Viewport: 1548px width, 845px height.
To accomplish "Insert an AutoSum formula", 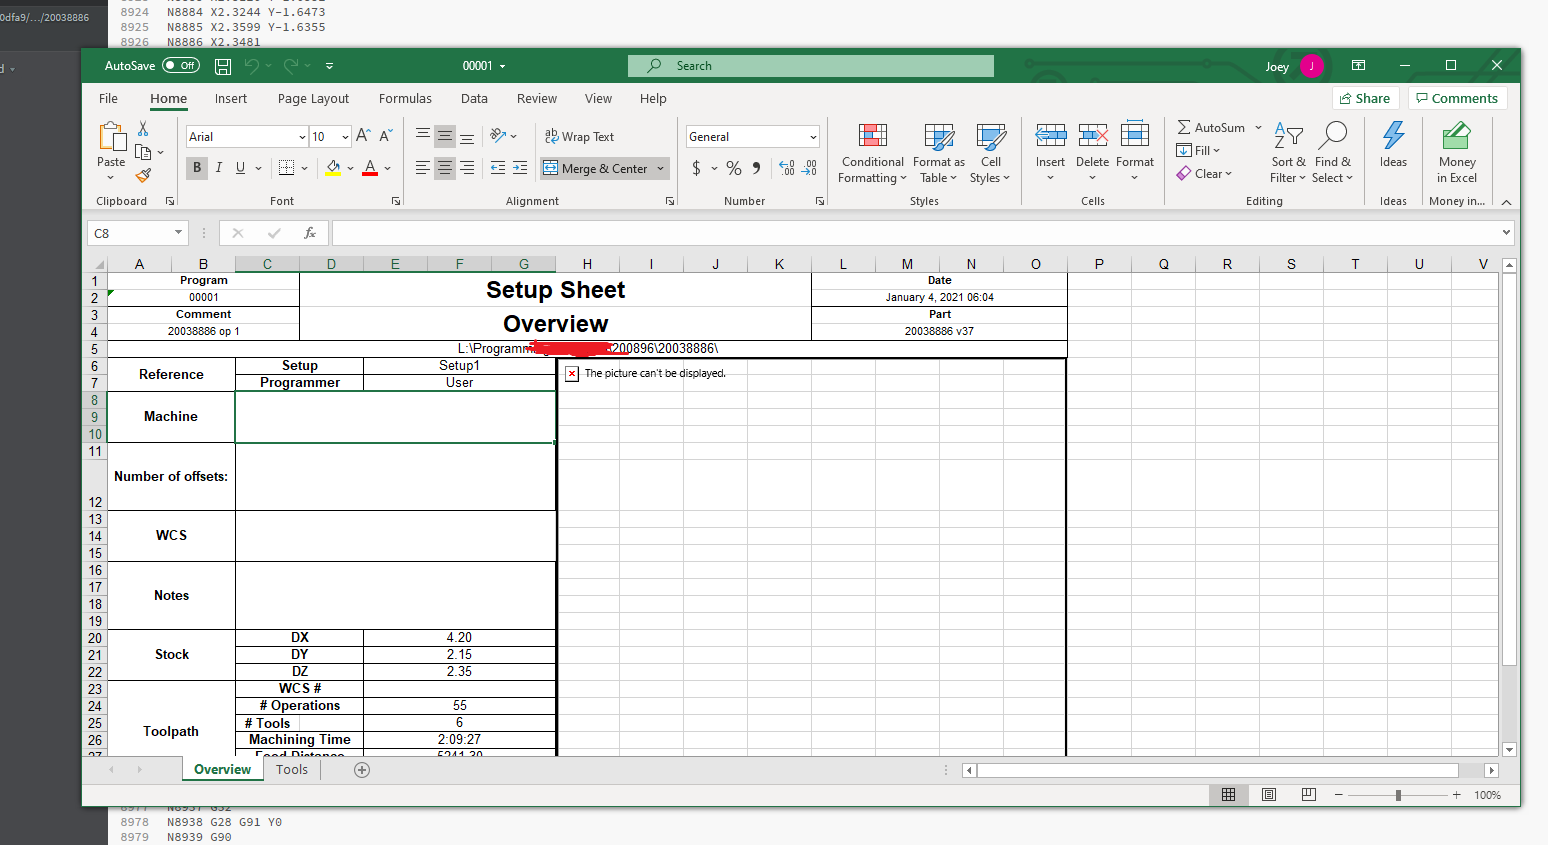I will [x=1211, y=127].
